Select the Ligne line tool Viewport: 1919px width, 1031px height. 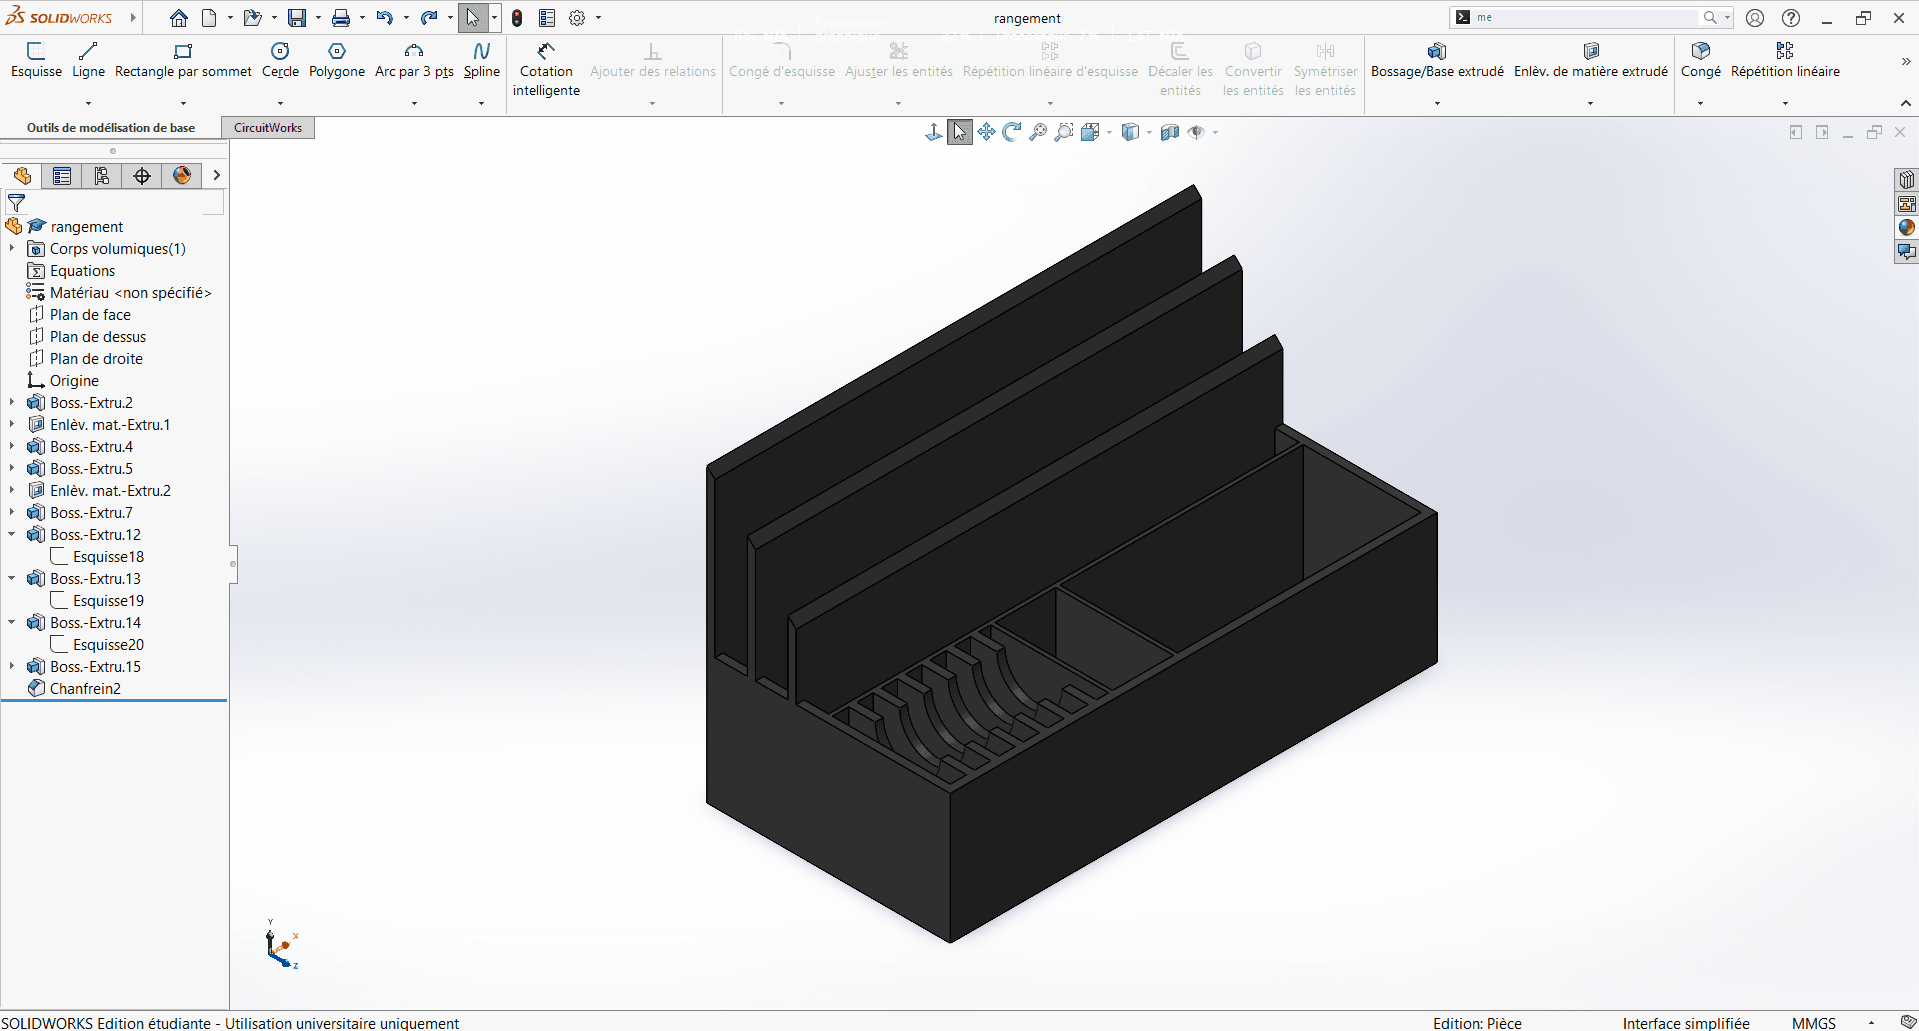tap(88, 60)
